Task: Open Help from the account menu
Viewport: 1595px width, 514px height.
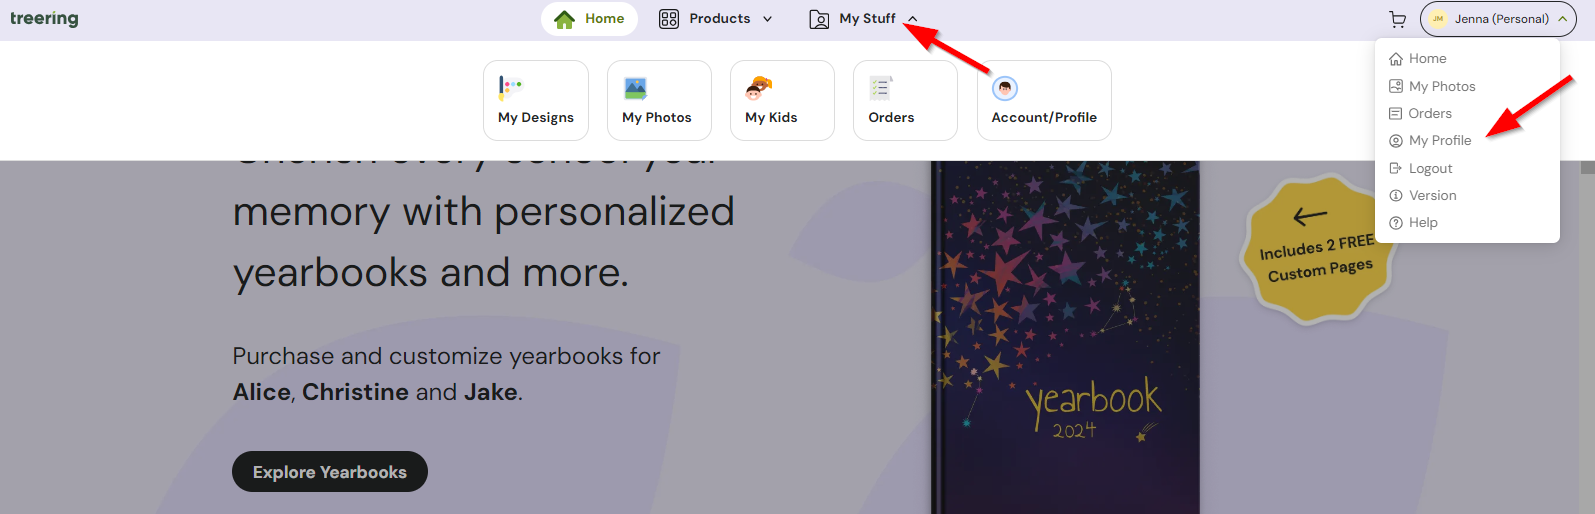Action: [x=1422, y=223]
